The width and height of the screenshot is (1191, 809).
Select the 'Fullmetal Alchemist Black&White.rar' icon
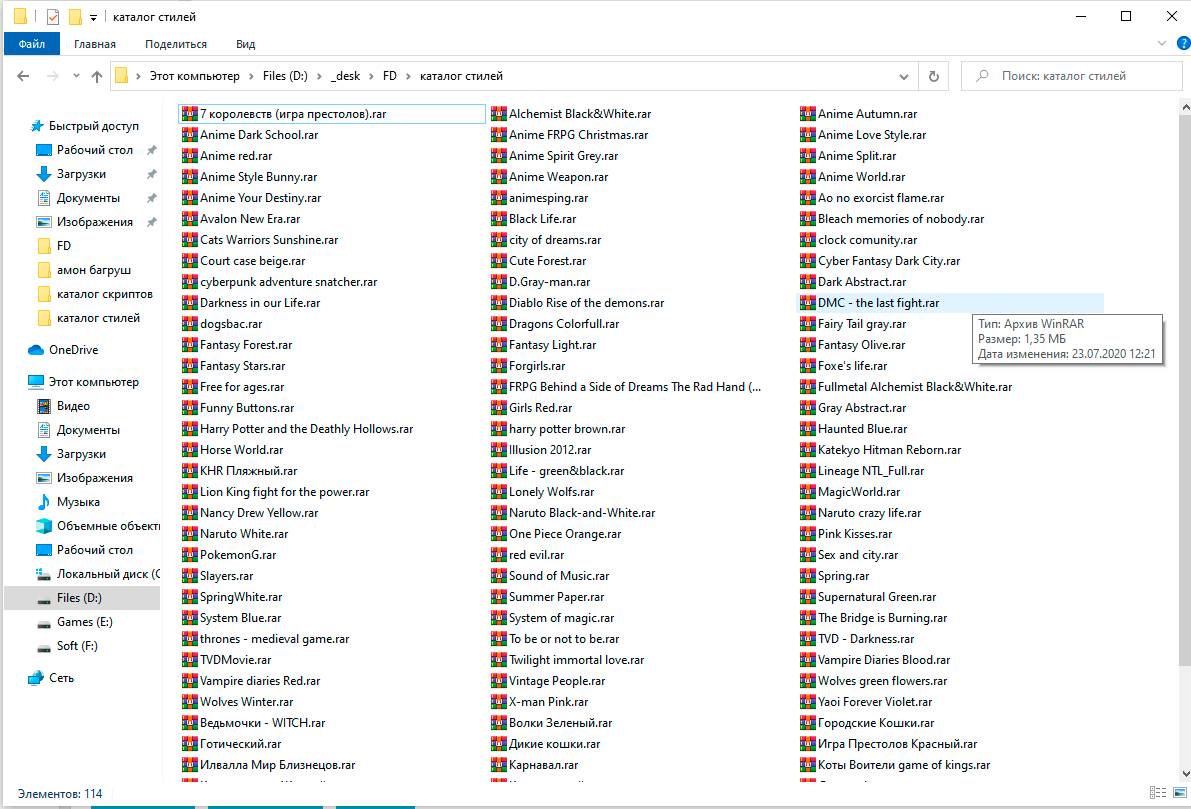[807, 387]
